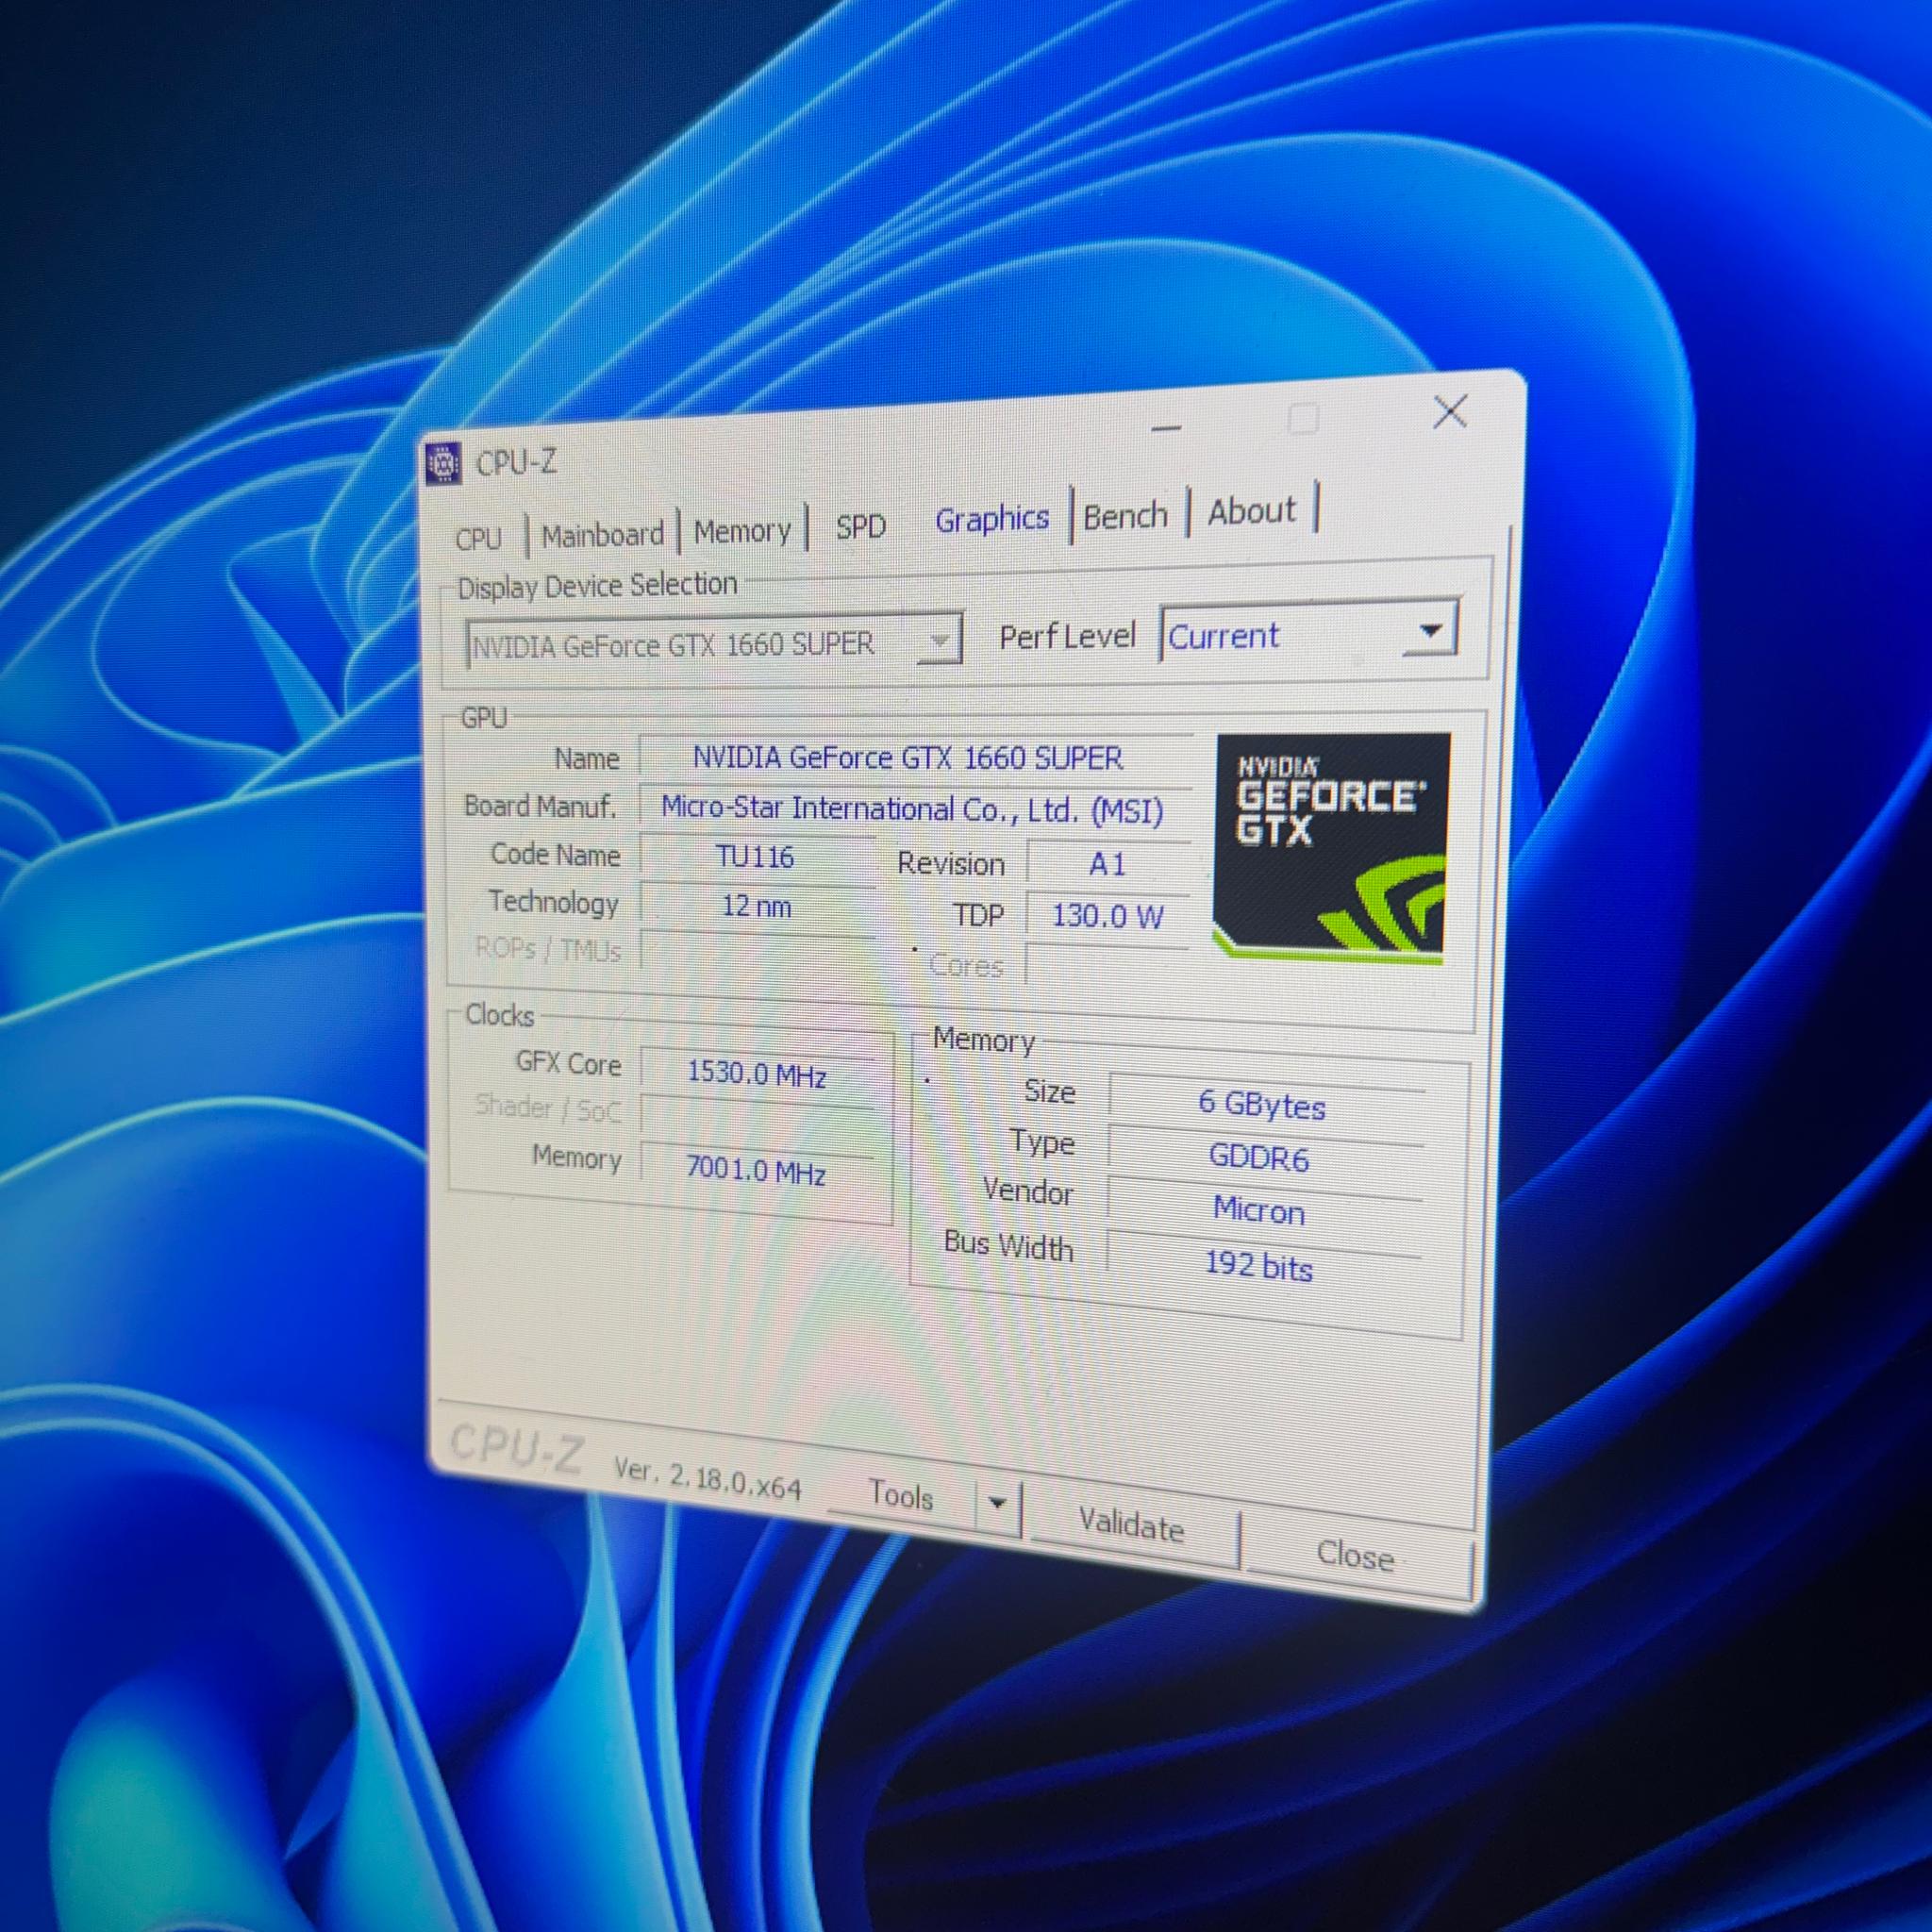Click the Technology 12 nm value

(757, 908)
